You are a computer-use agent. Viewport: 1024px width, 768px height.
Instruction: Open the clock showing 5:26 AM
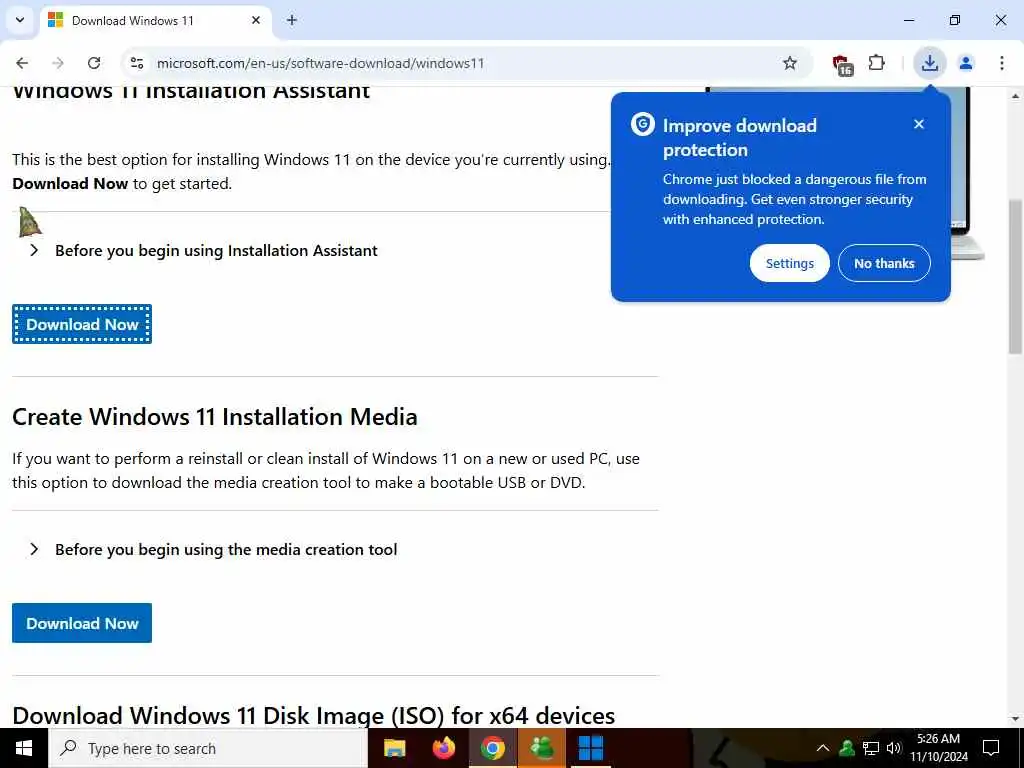pos(938,748)
